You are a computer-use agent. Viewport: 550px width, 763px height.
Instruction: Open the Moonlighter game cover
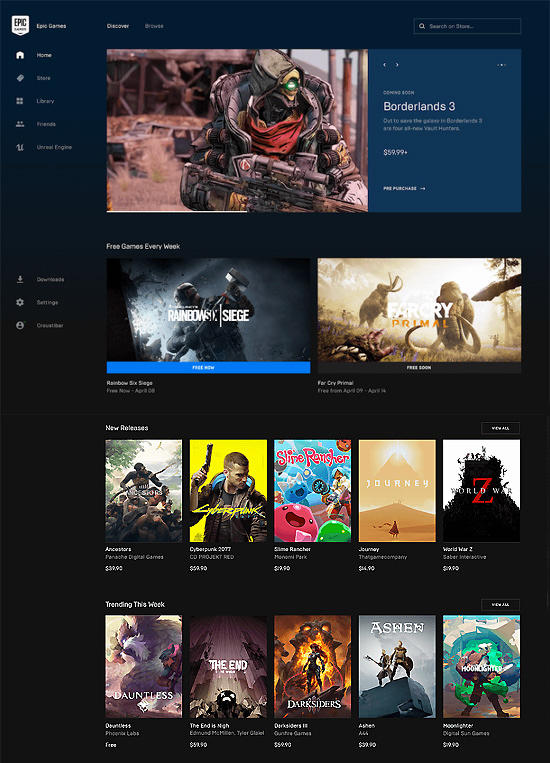(481, 667)
